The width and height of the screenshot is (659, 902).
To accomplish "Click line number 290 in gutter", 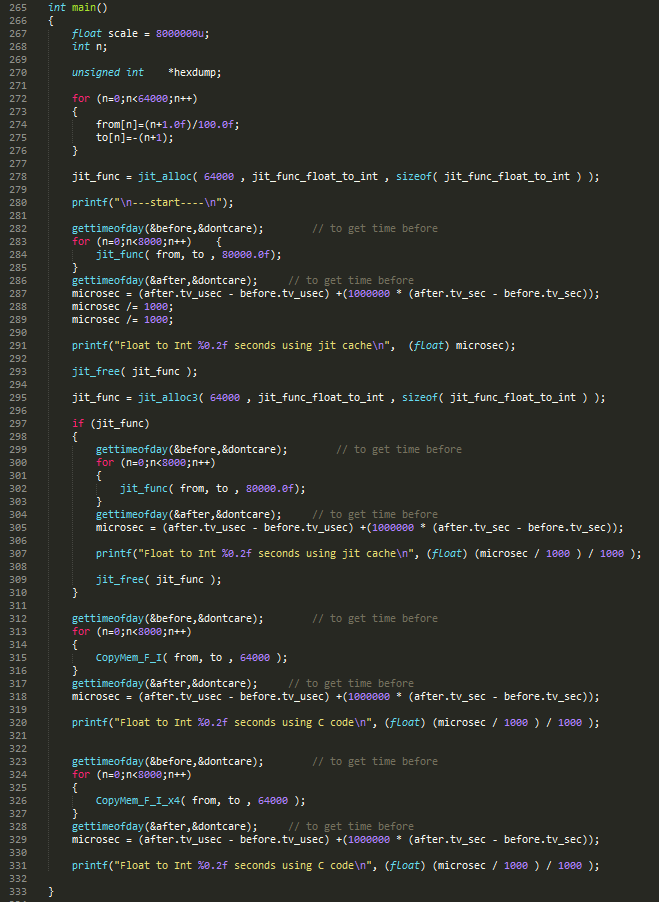I will pyautogui.click(x=18, y=332).
